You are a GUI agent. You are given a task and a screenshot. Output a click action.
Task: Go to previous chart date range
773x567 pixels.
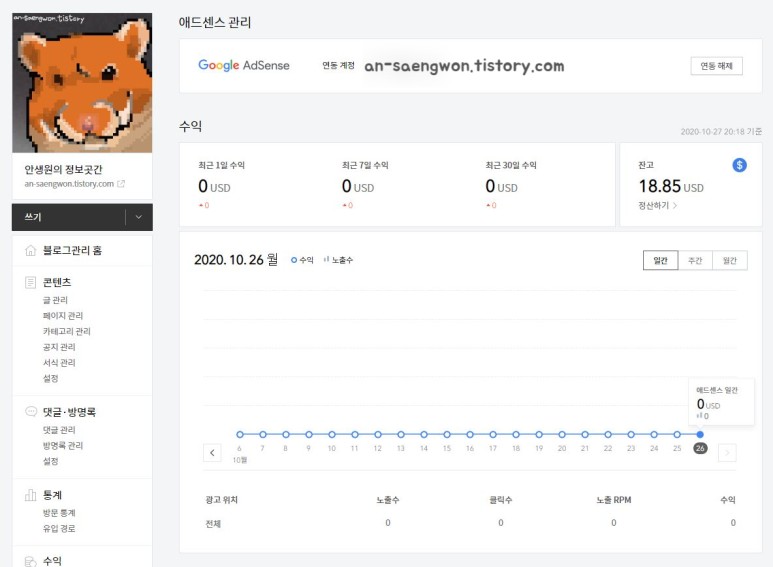[x=212, y=453]
